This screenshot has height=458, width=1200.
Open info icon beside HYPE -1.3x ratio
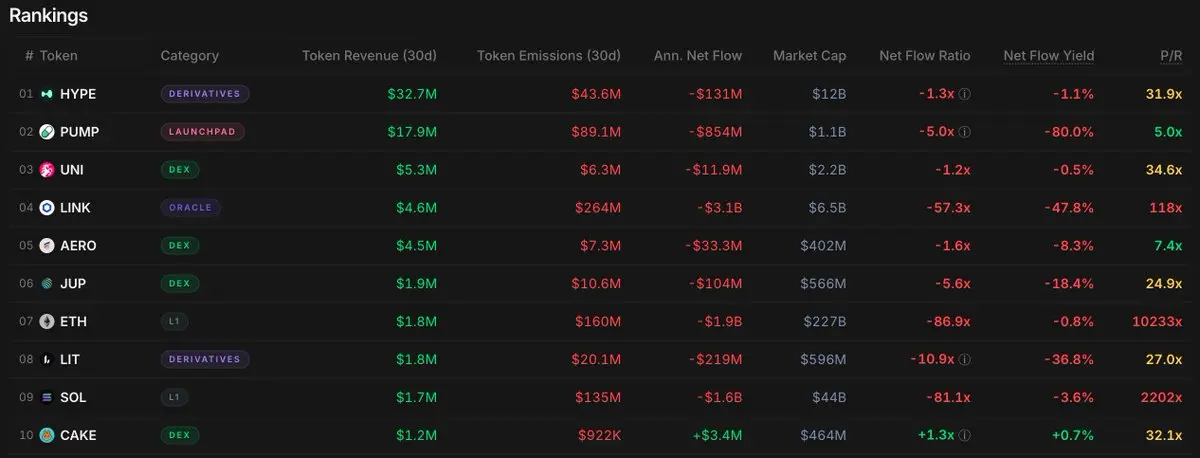[965, 94]
